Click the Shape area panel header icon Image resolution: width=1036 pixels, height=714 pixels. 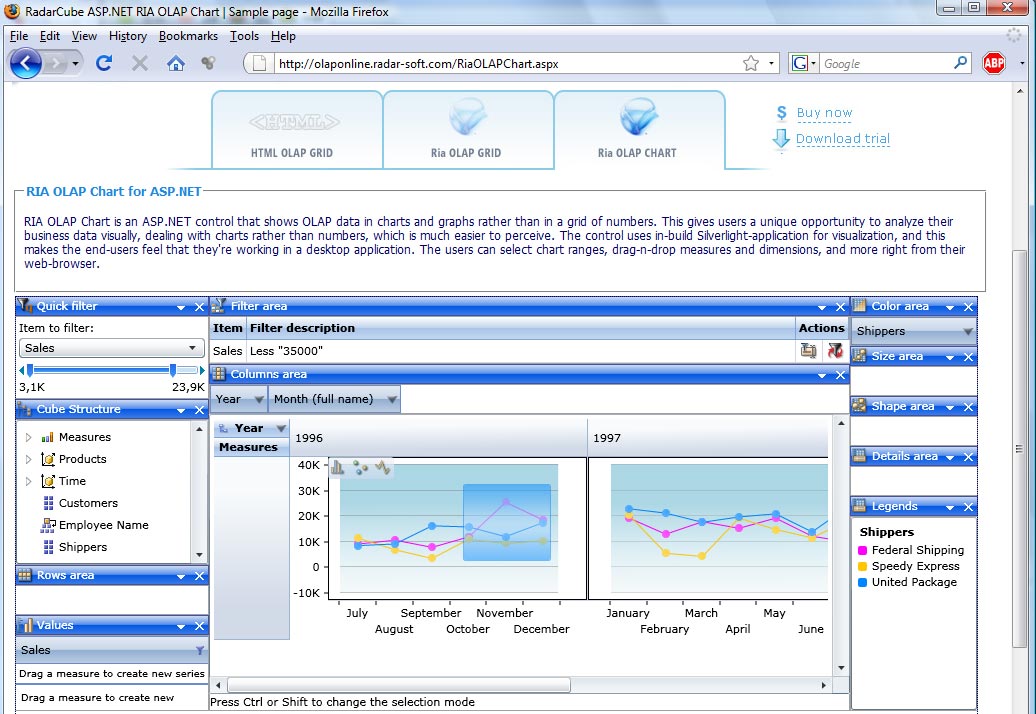pyautogui.click(x=860, y=406)
